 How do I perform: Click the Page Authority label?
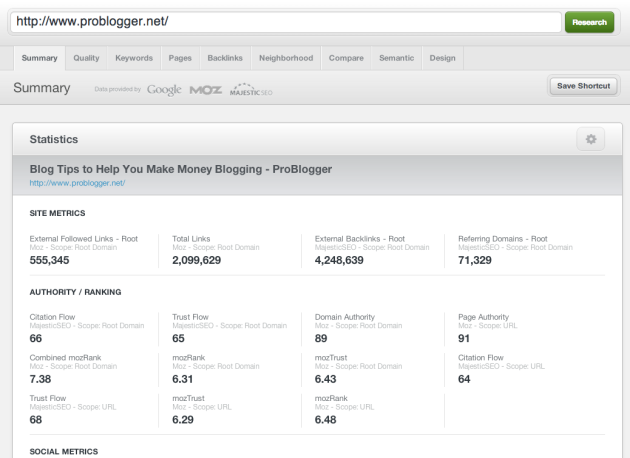483,317
